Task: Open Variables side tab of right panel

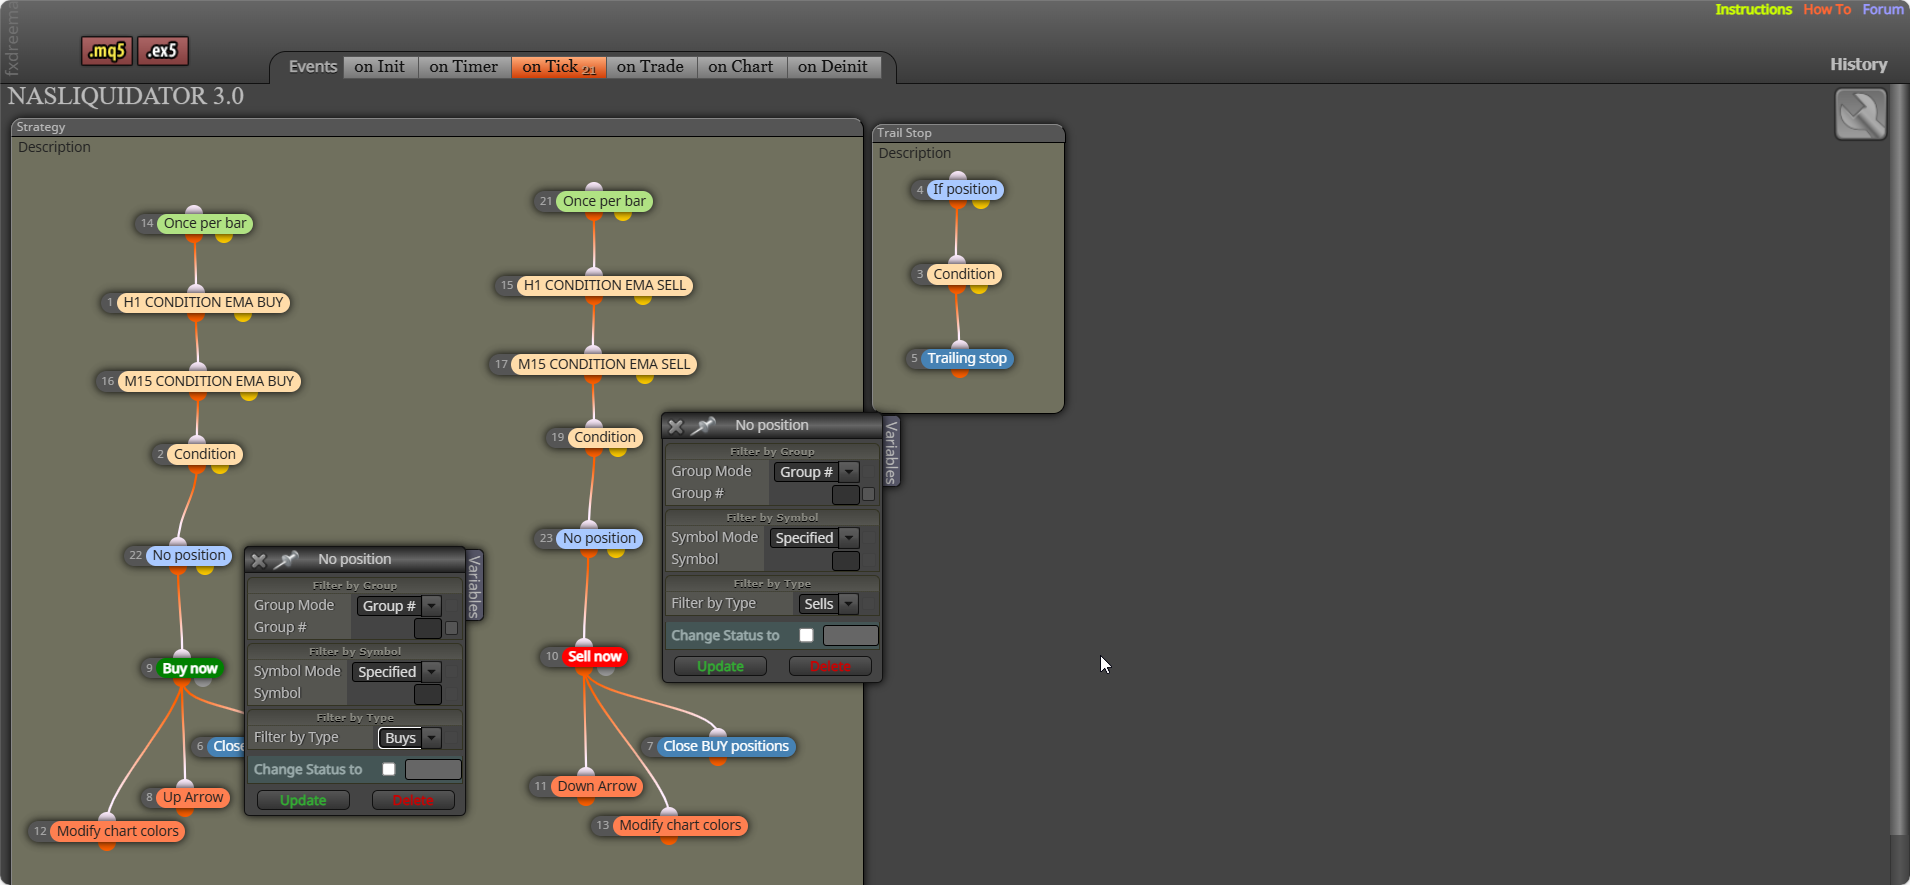Action: [x=891, y=452]
